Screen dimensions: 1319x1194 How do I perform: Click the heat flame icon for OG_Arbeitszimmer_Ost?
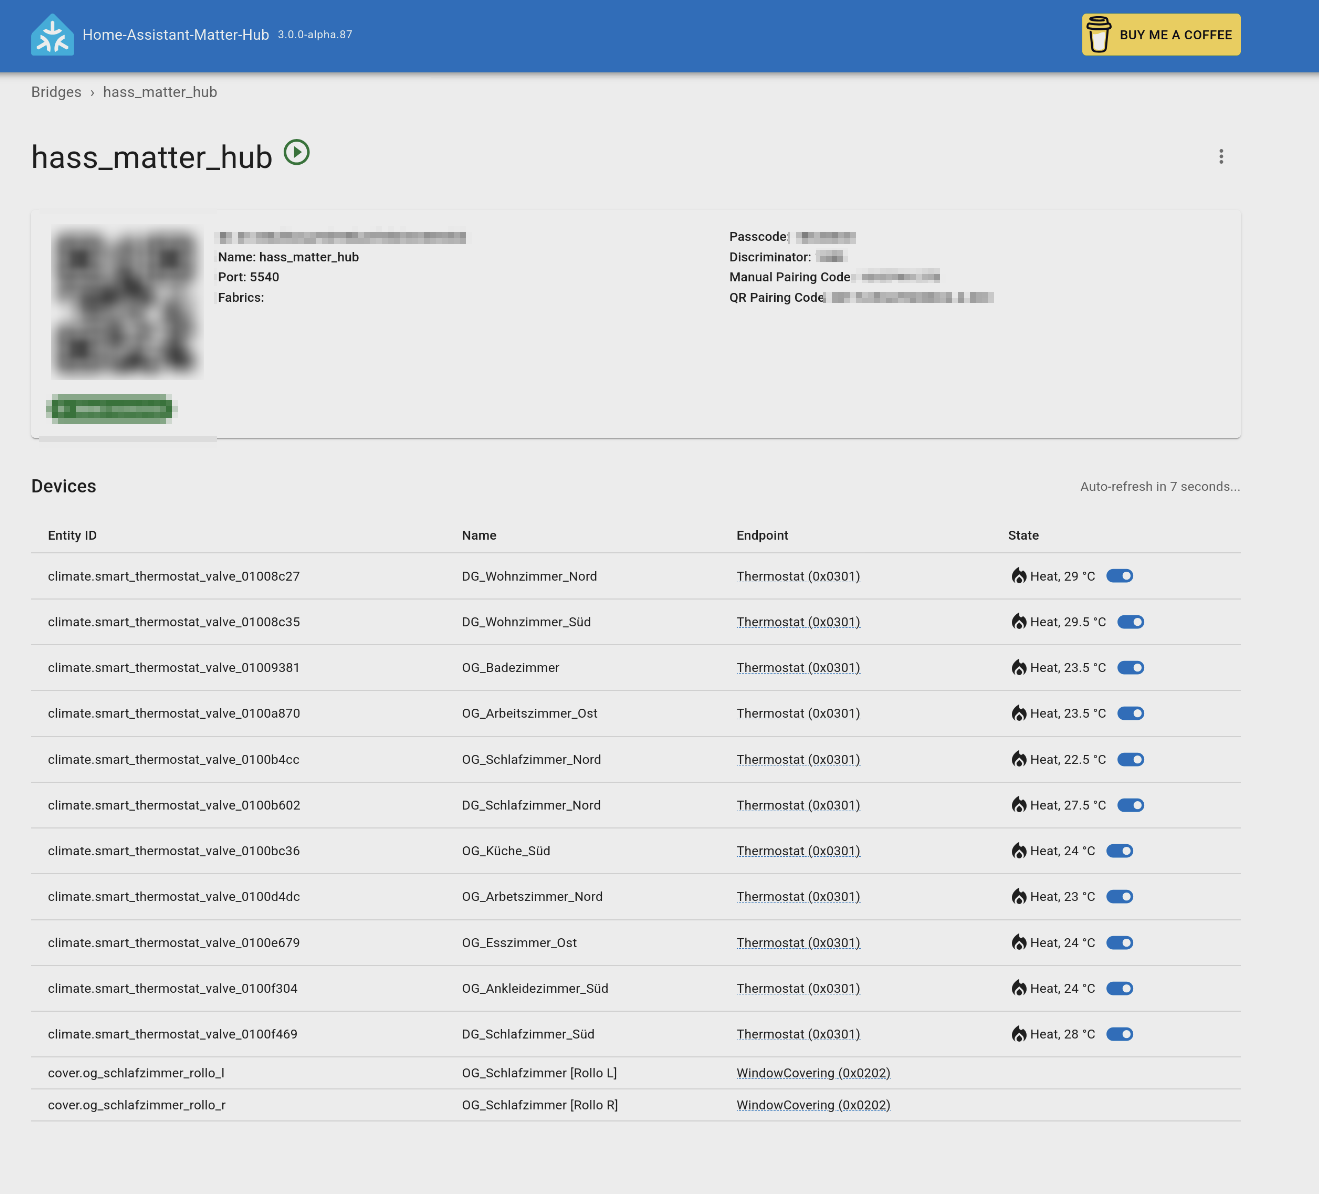[x=1019, y=714]
